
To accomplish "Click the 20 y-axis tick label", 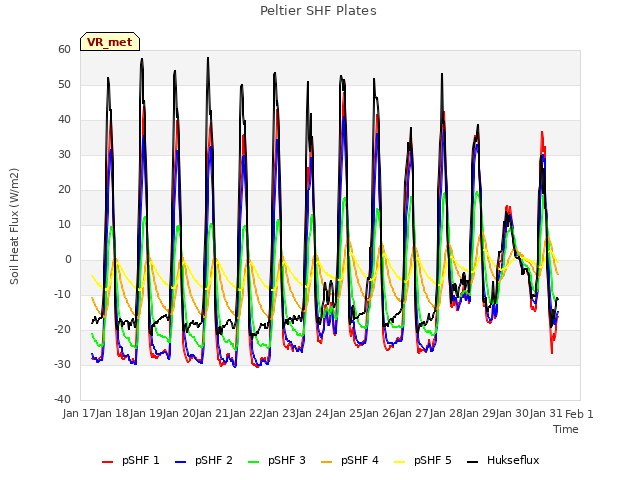I will [x=64, y=189].
